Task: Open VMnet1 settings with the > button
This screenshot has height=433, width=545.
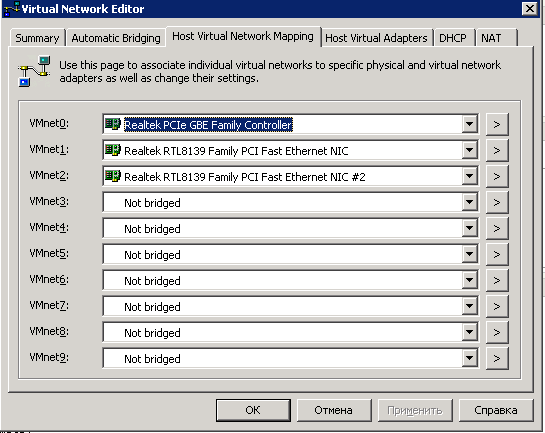Action: pos(497,150)
